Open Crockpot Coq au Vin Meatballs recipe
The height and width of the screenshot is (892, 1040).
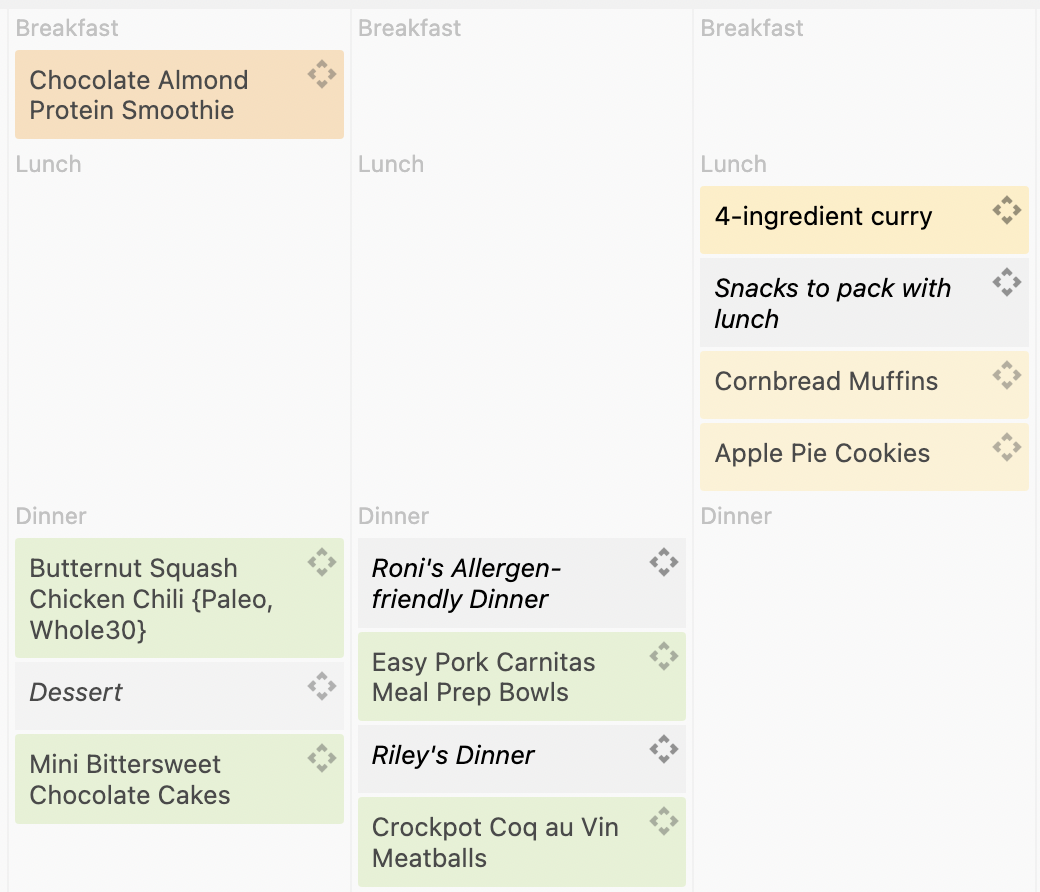point(495,842)
